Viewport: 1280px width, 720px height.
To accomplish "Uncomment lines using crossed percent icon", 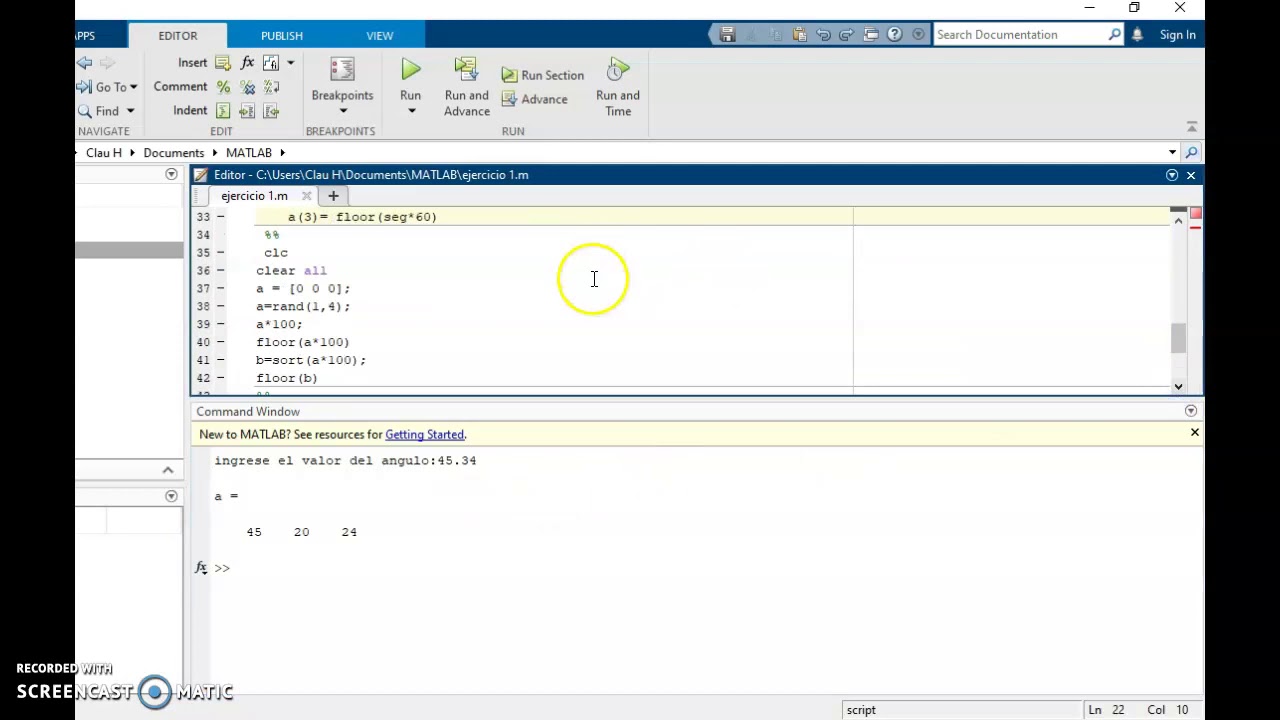I will click(247, 87).
